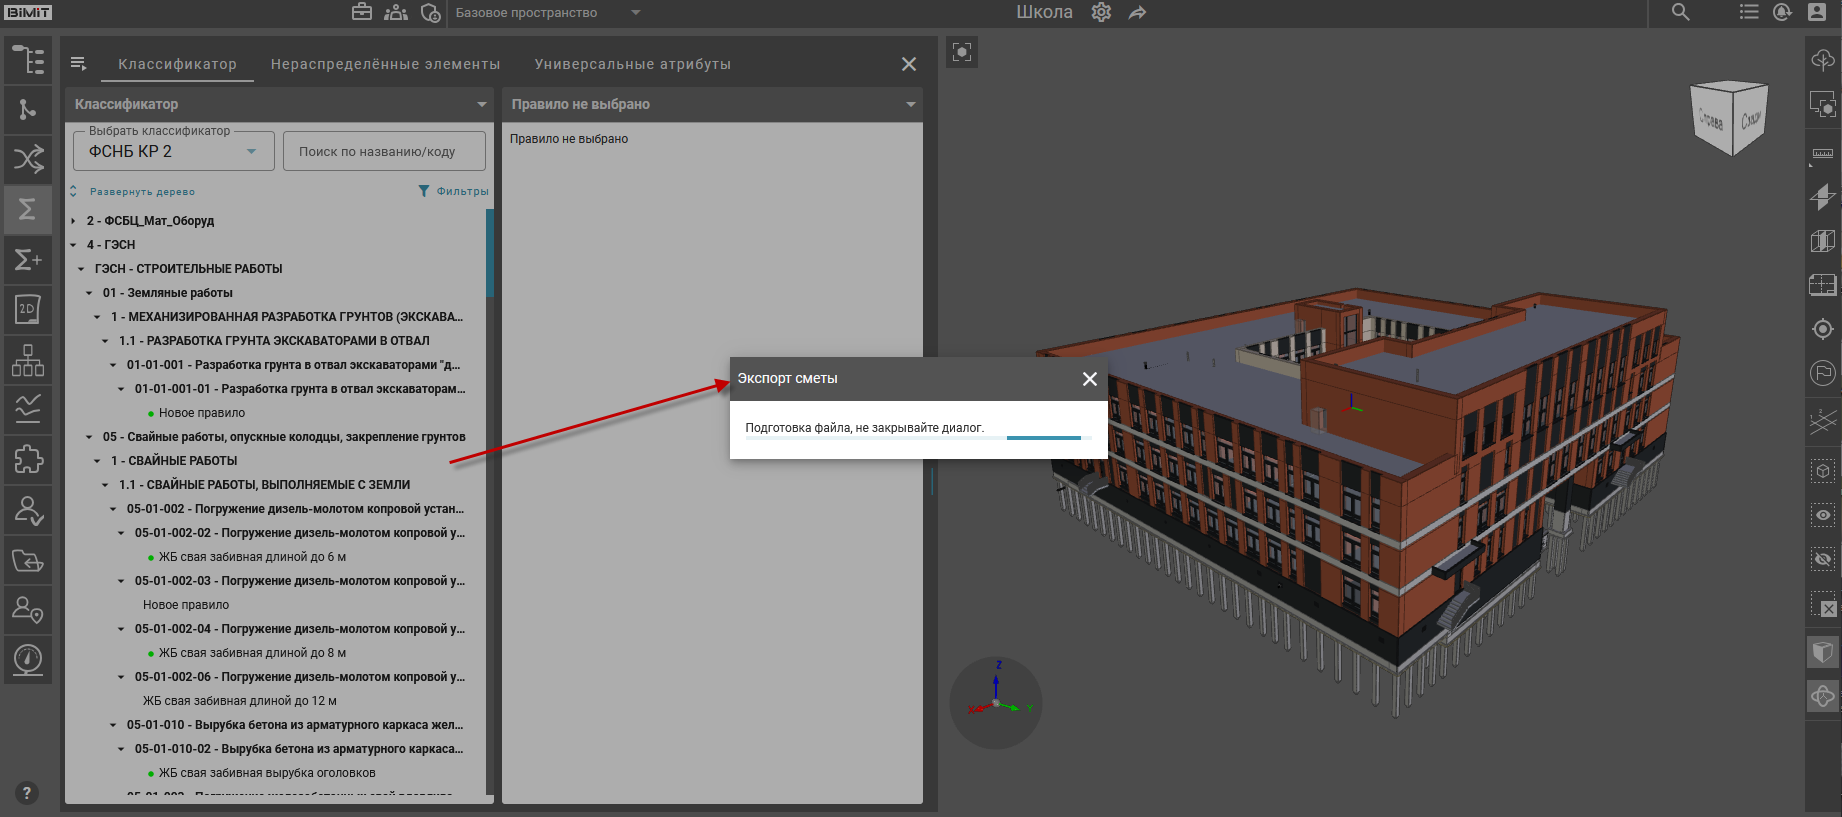
Task: Click the search magnifier in top bar
Action: (1680, 13)
